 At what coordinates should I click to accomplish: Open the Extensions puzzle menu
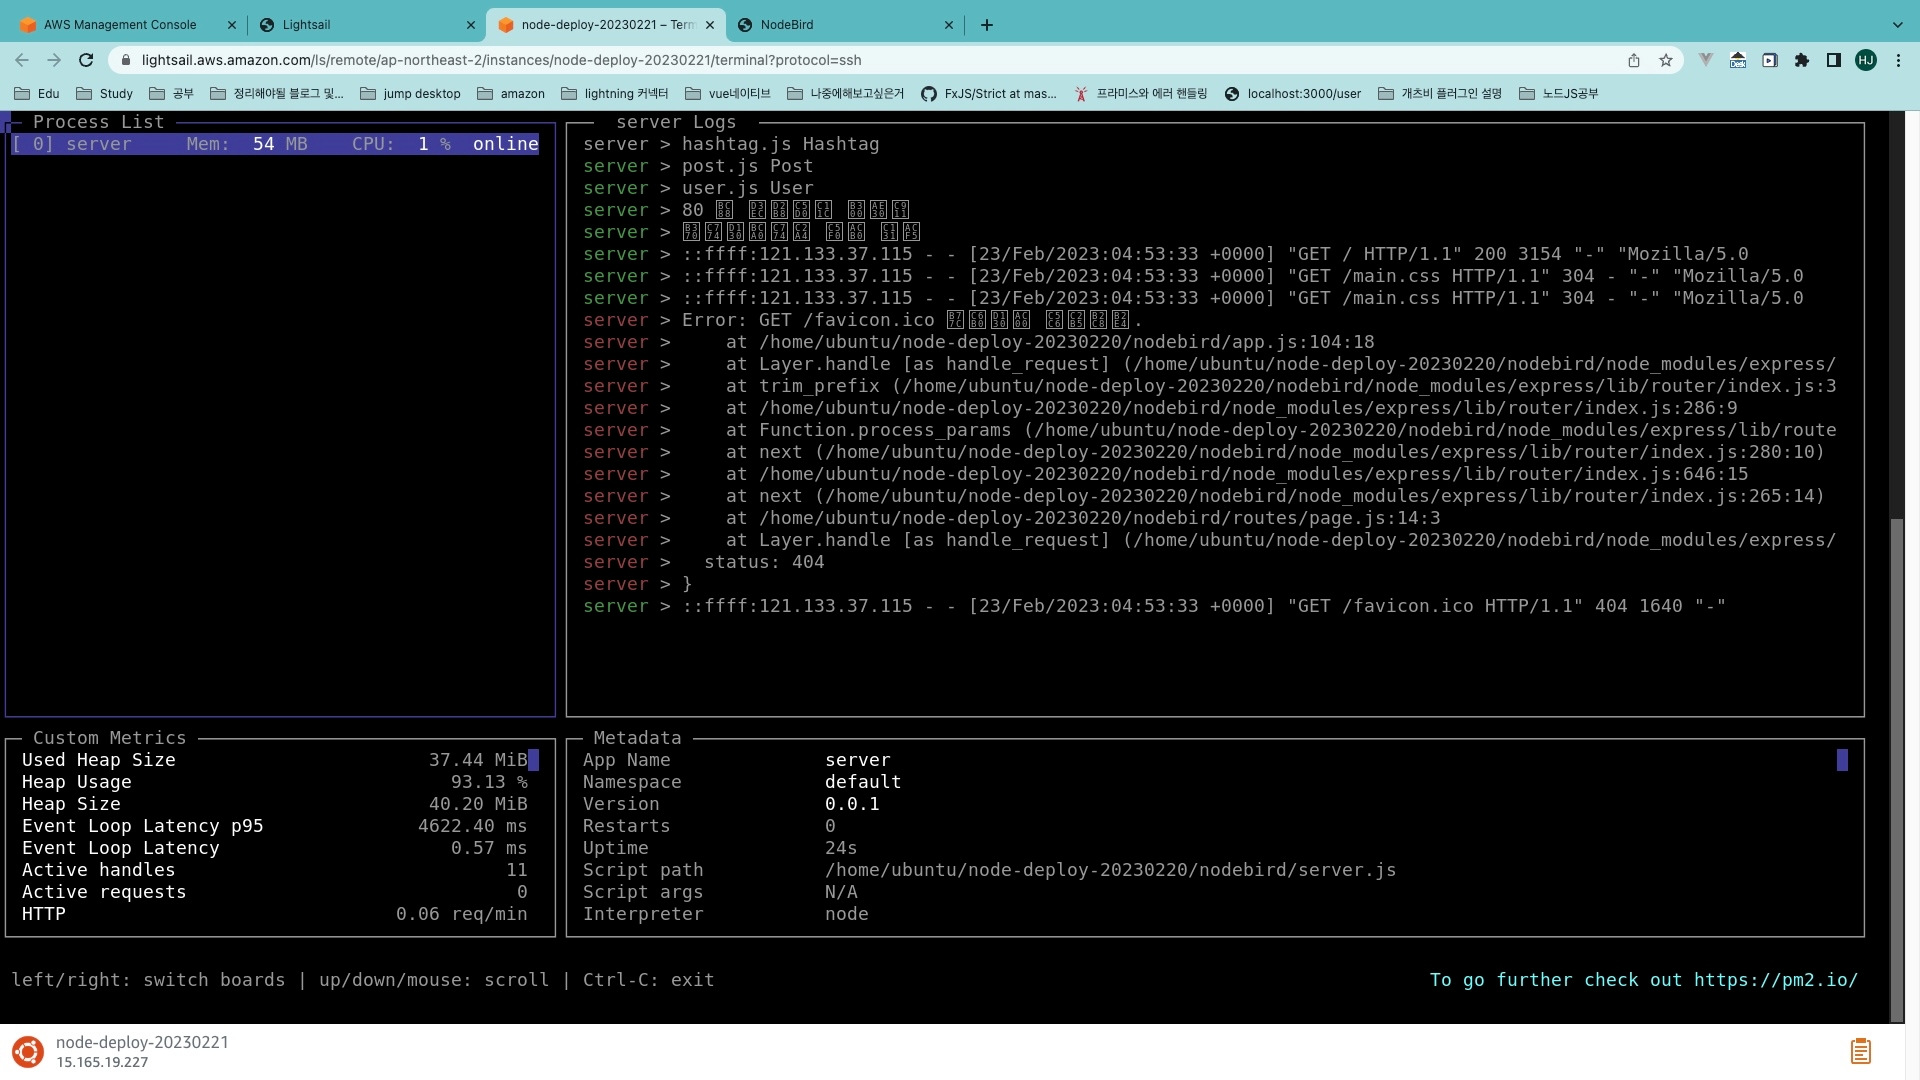1802,60
